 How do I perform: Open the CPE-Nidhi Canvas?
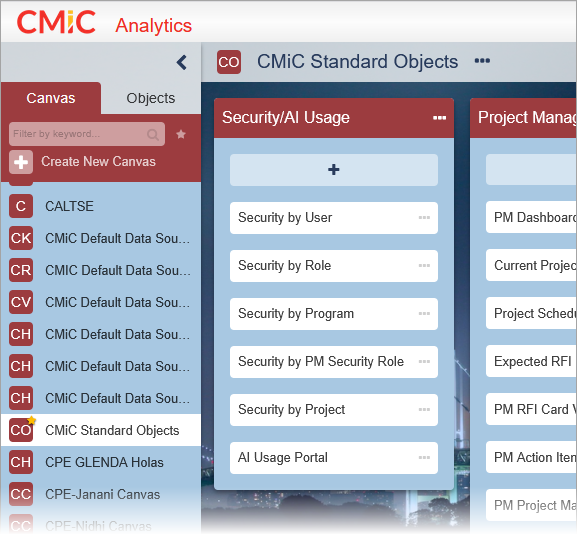pos(101,526)
